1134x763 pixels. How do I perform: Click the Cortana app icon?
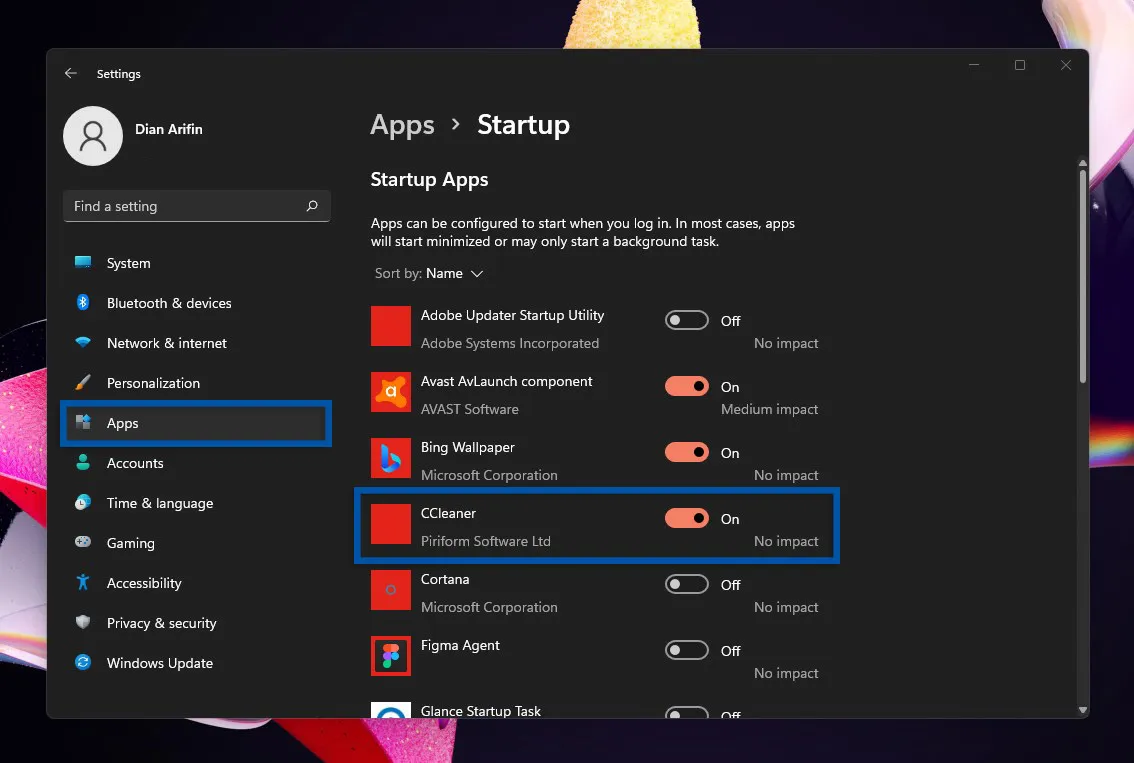390,590
